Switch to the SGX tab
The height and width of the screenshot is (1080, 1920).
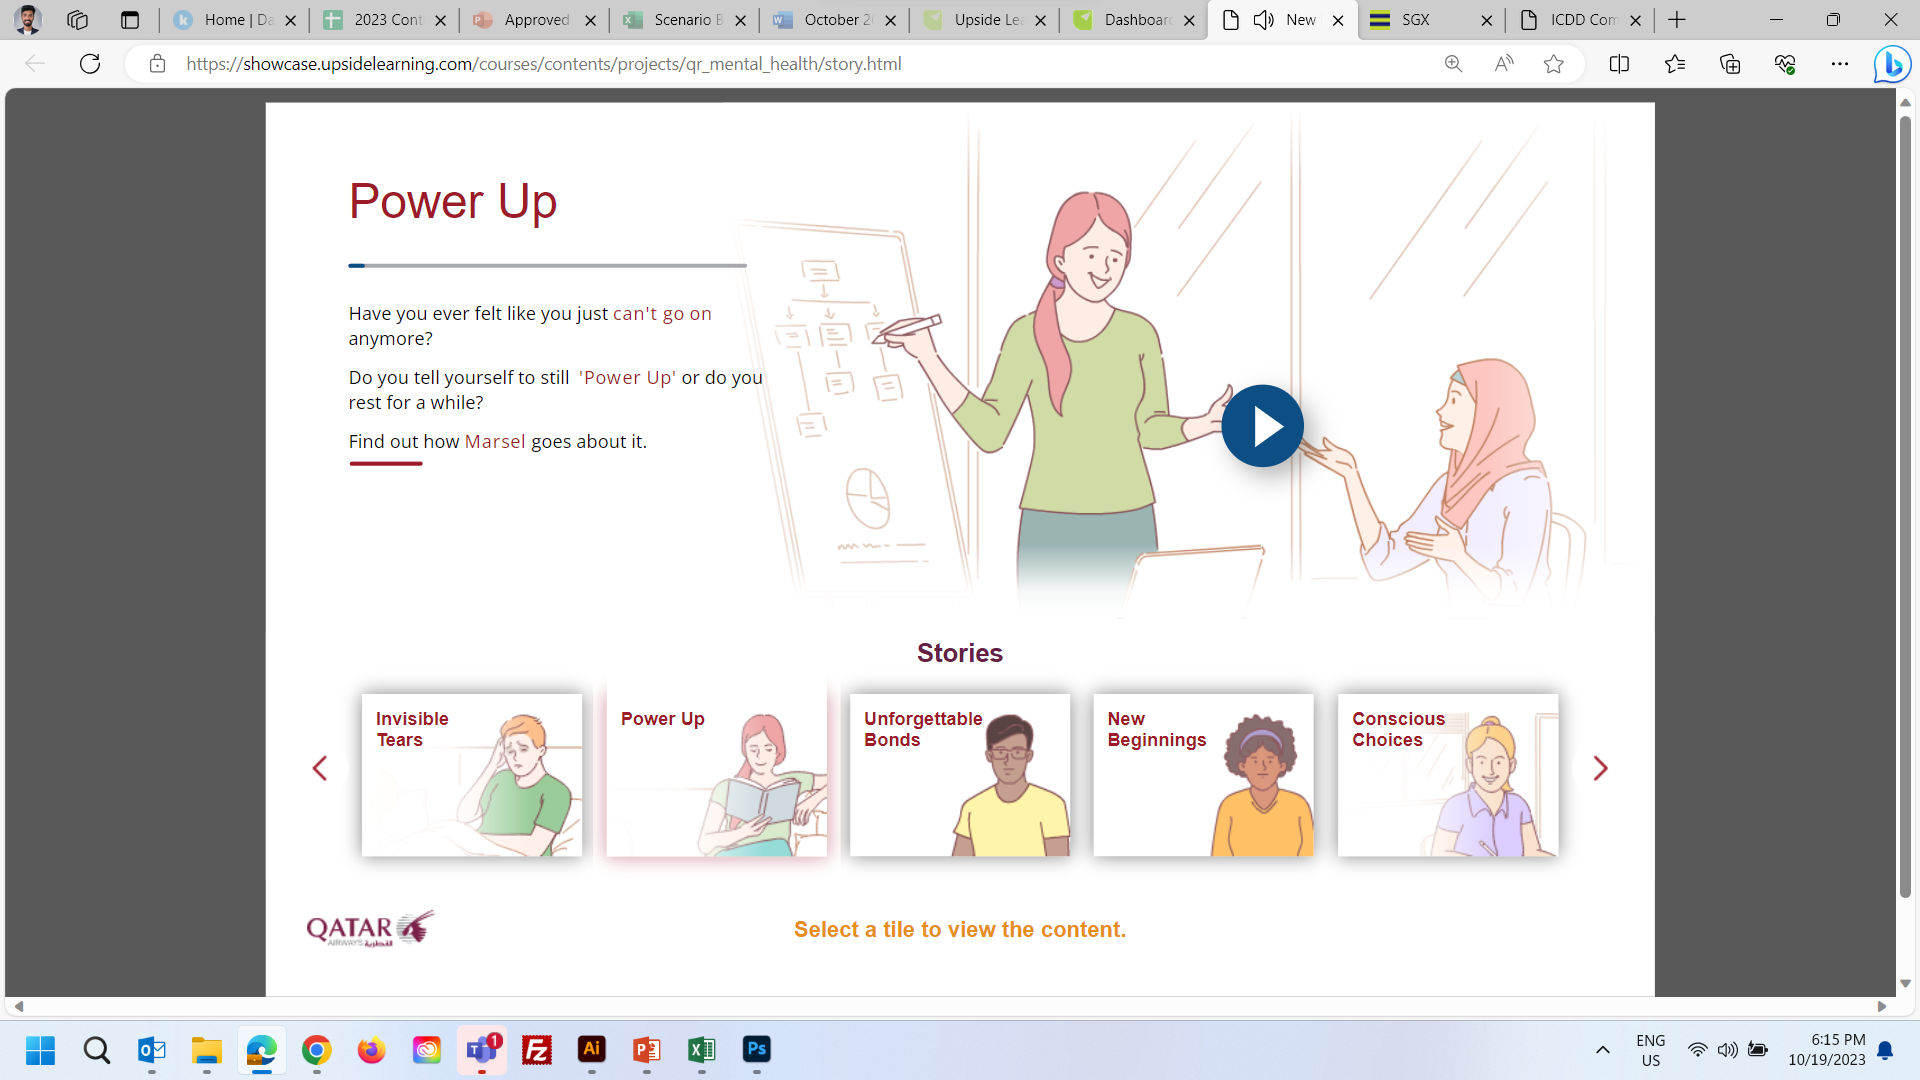[1416, 20]
